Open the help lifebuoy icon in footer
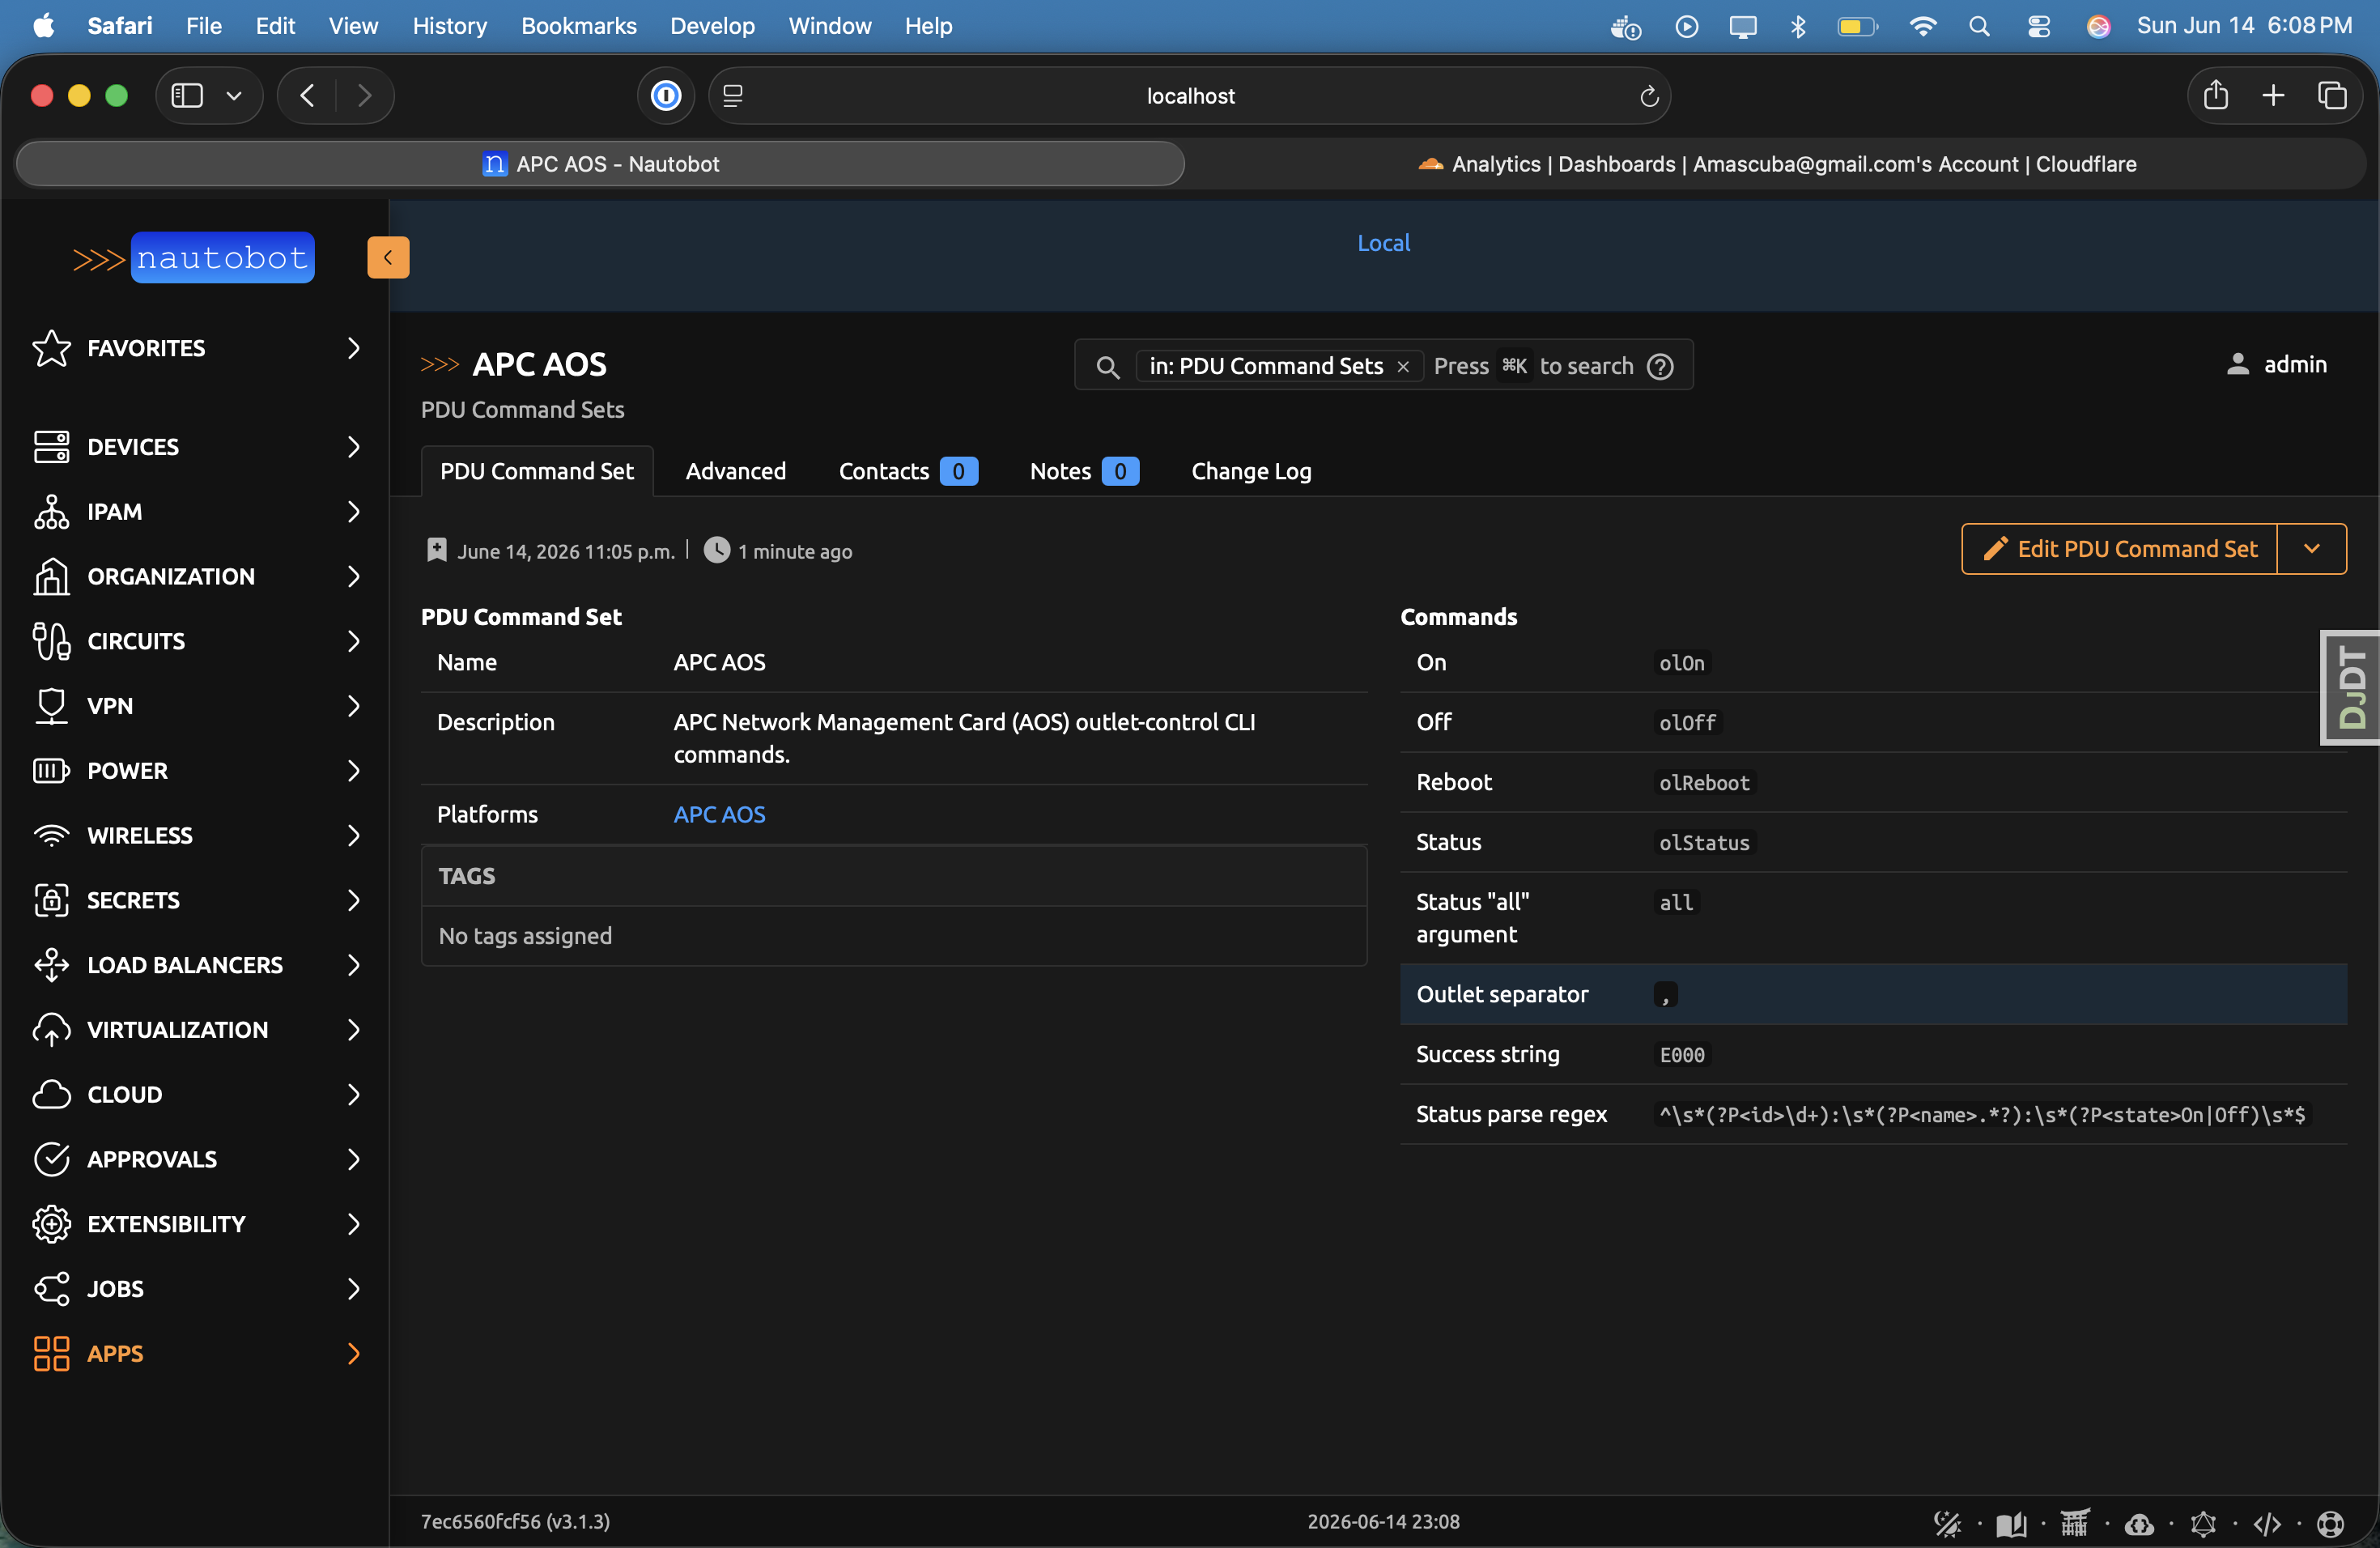The width and height of the screenshot is (2380, 1548). click(2330, 1523)
